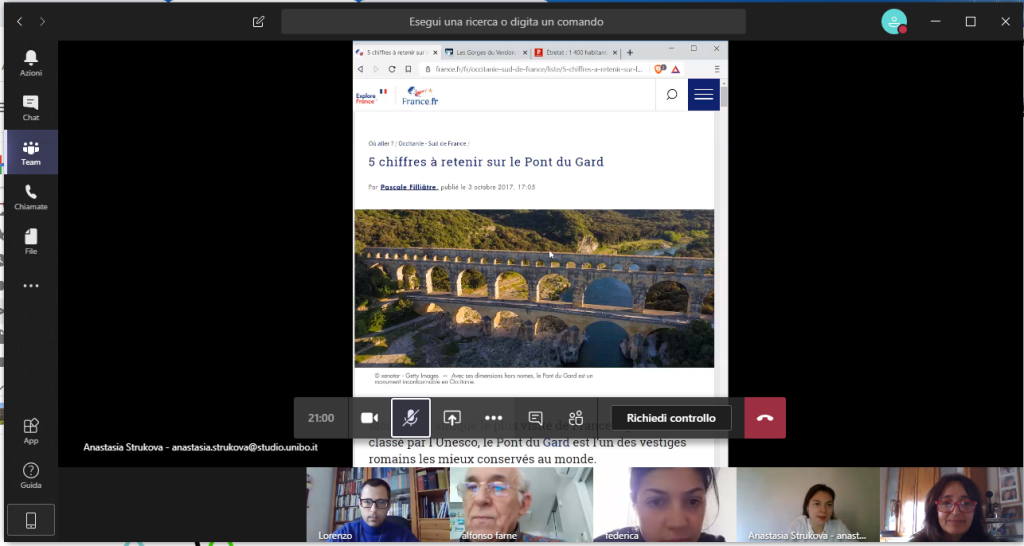Open the share screen tray
The height and width of the screenshot is (546, 1024).
tap(452, 418)
